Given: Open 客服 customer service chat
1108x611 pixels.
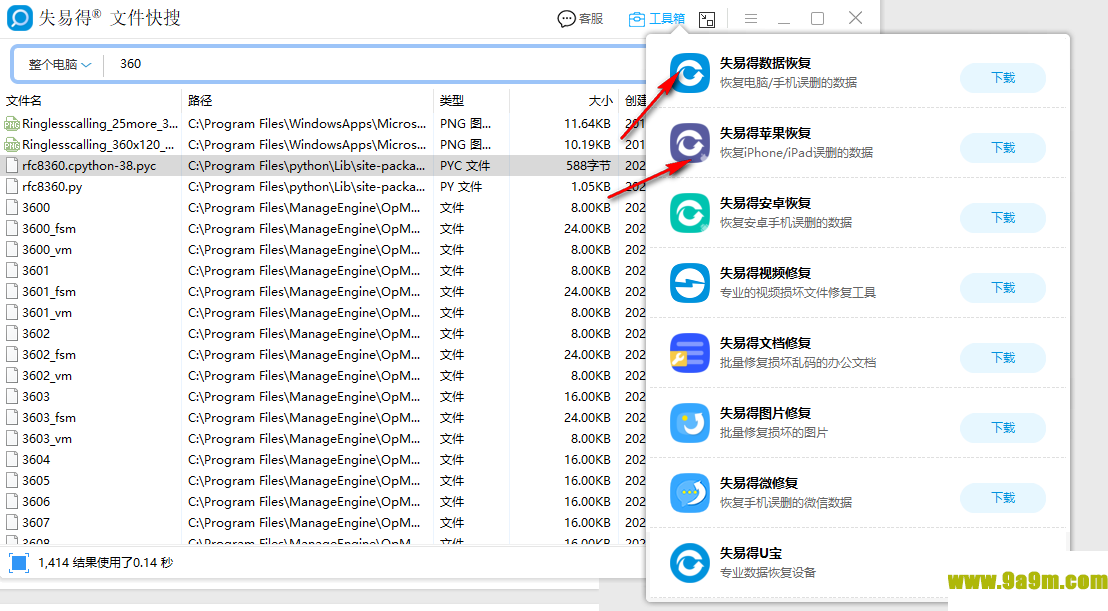Looking at the screenshot, I should [580, 18].
